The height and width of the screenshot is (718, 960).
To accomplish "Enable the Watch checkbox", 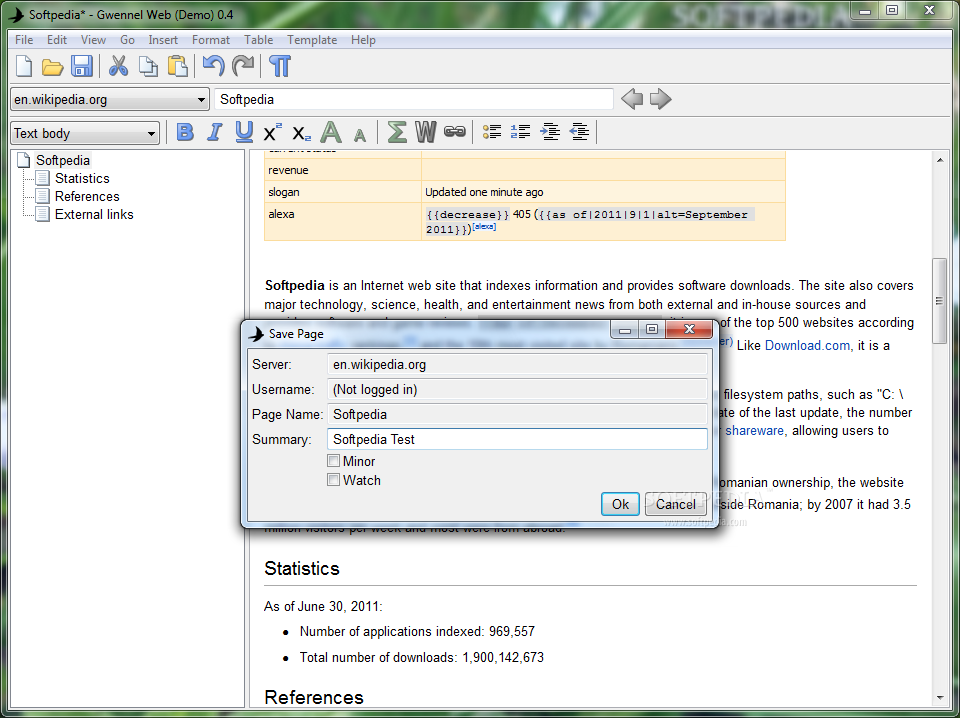I will tap(333, 479).
